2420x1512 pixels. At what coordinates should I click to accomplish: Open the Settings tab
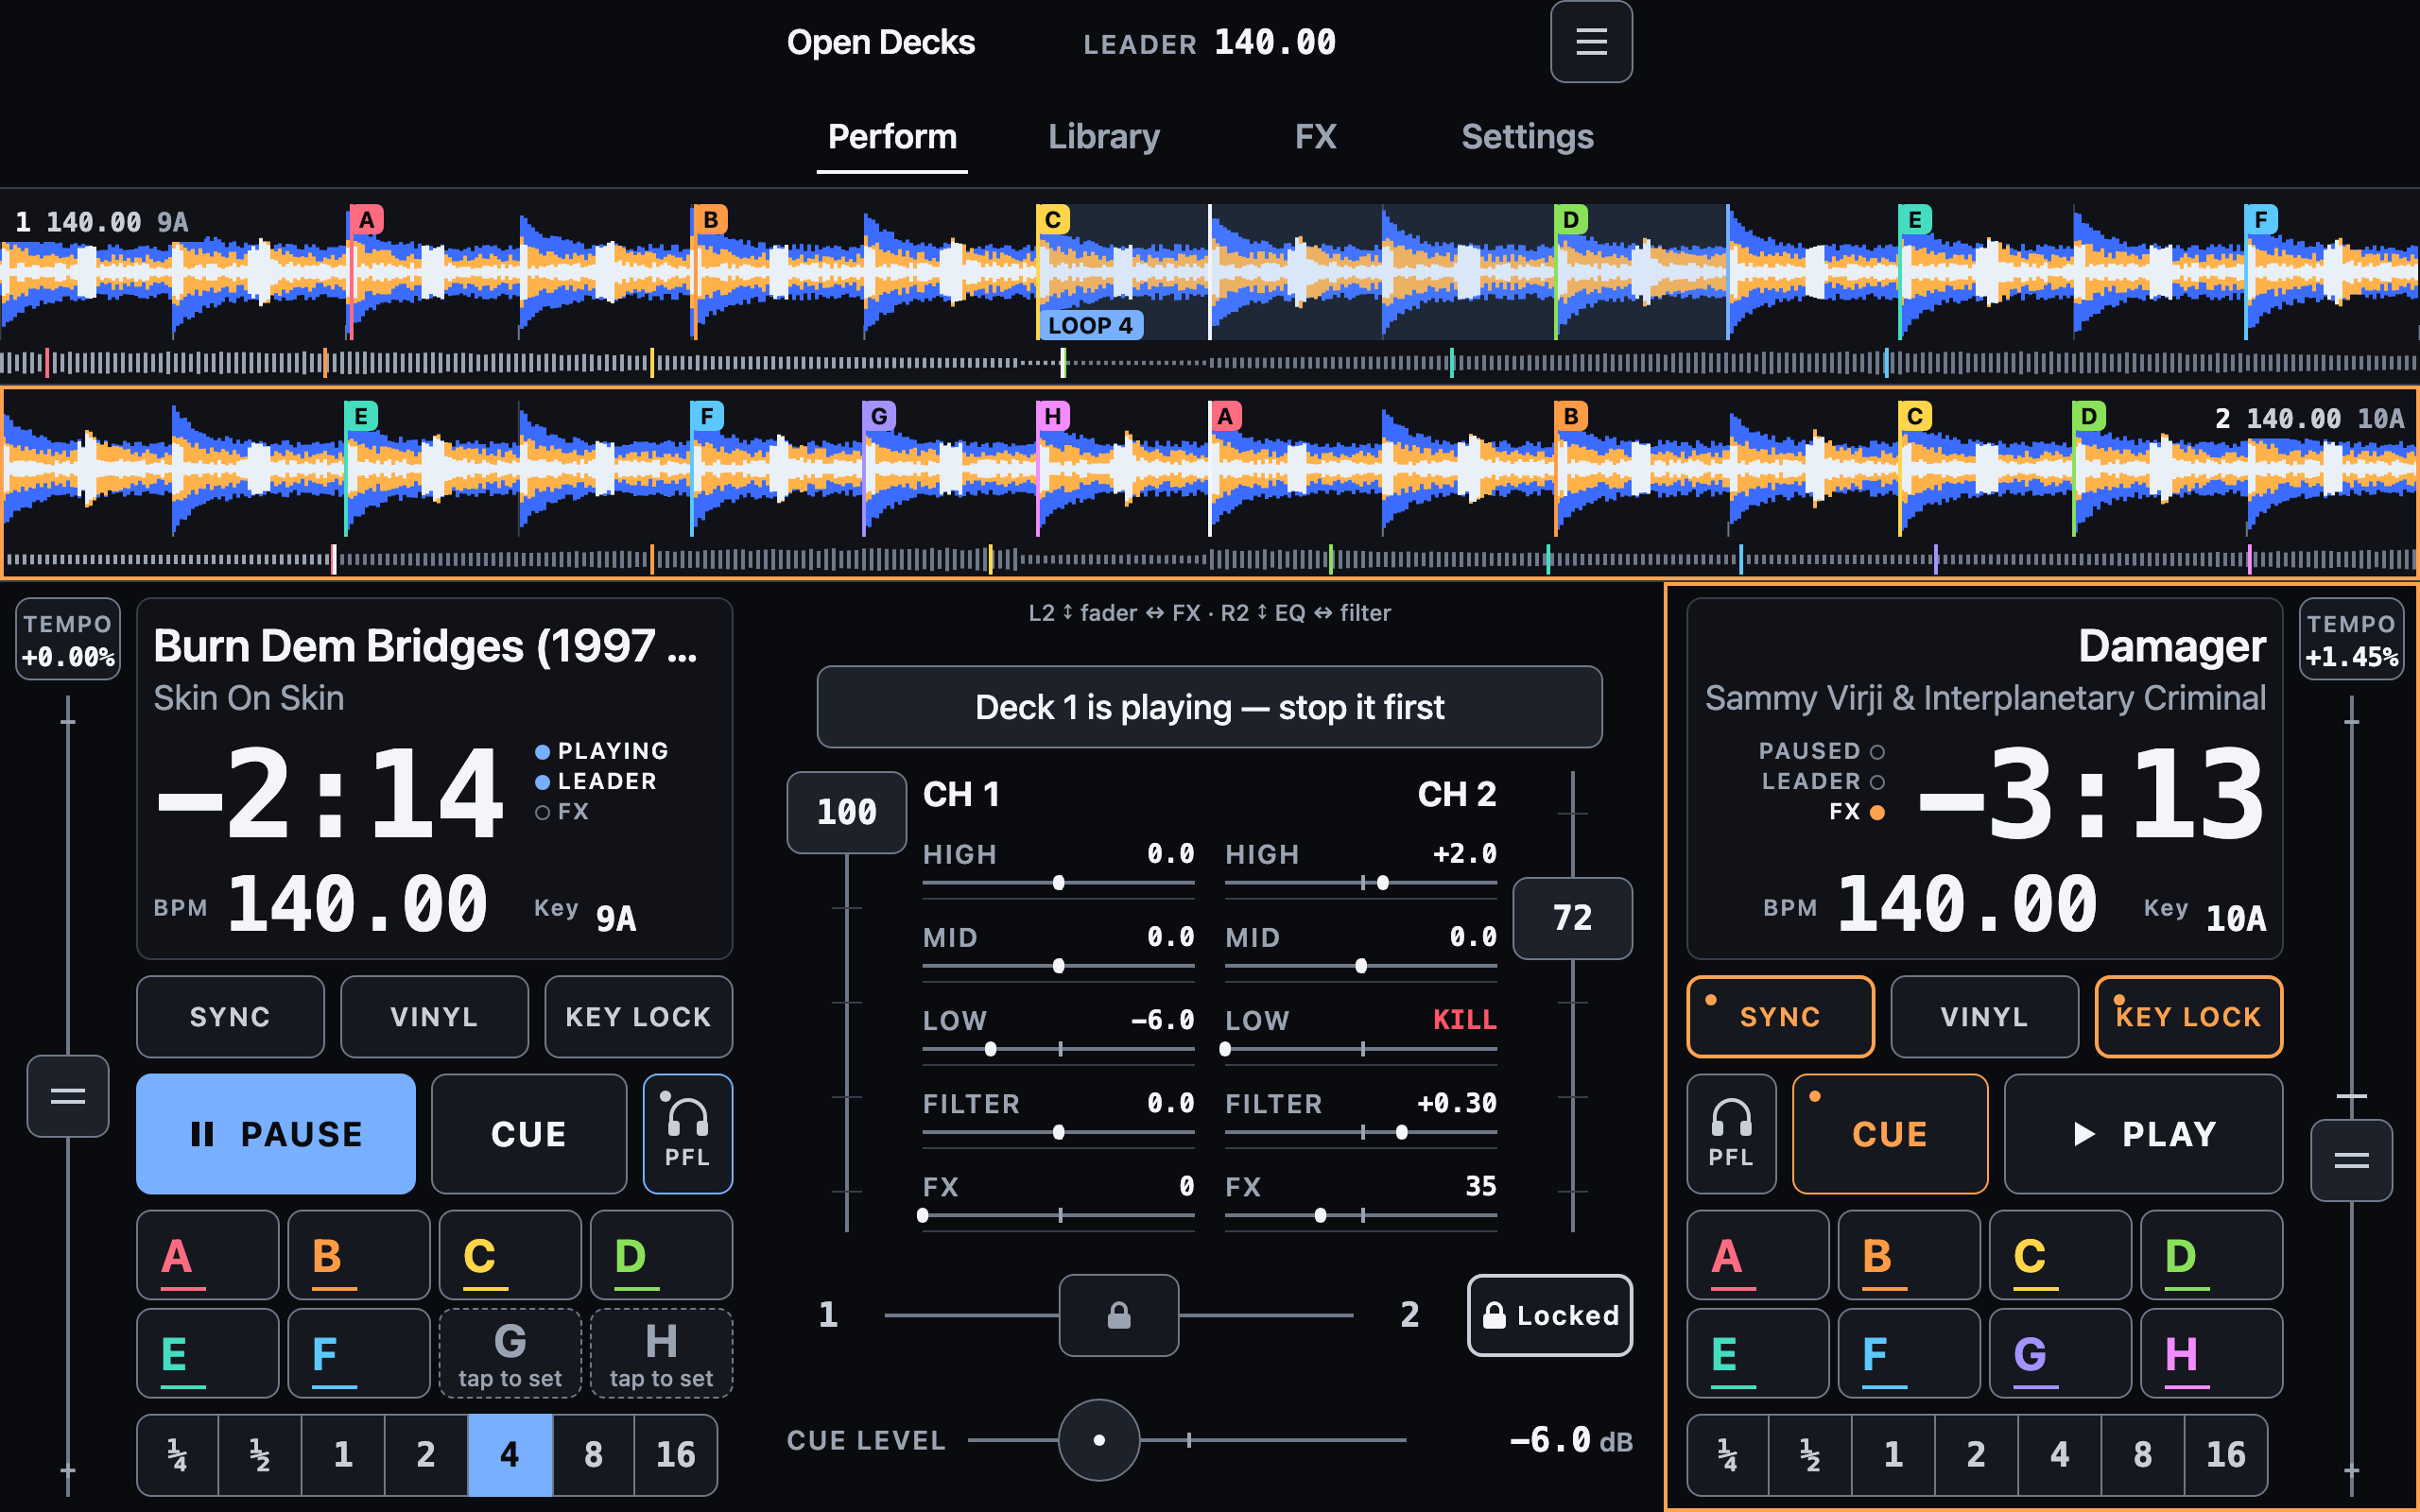[x=1527, y=137]
